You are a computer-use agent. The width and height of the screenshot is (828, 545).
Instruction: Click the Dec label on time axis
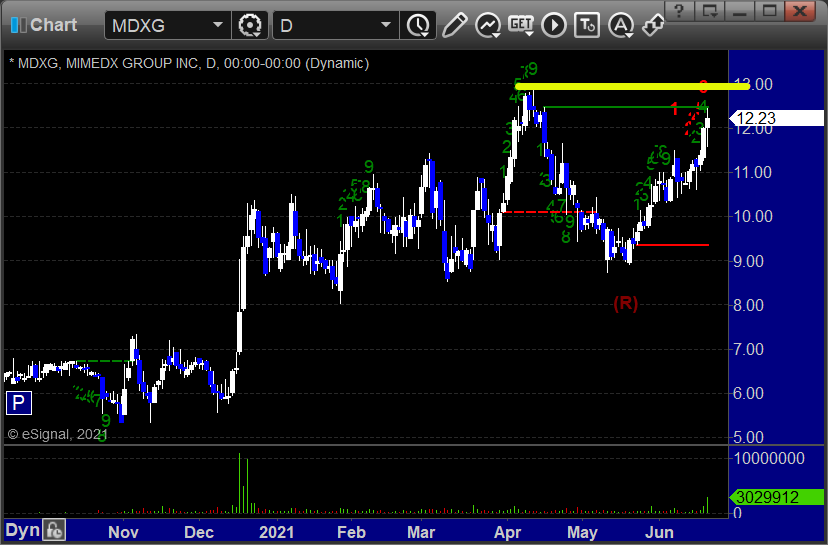pyautogui.click(x=199, y=532)
